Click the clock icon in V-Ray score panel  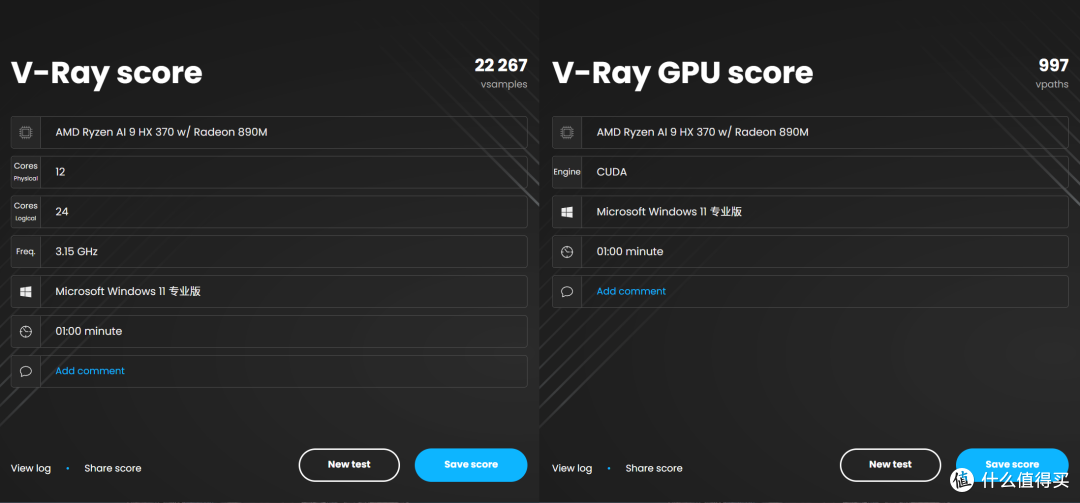[x=25, y=331]
